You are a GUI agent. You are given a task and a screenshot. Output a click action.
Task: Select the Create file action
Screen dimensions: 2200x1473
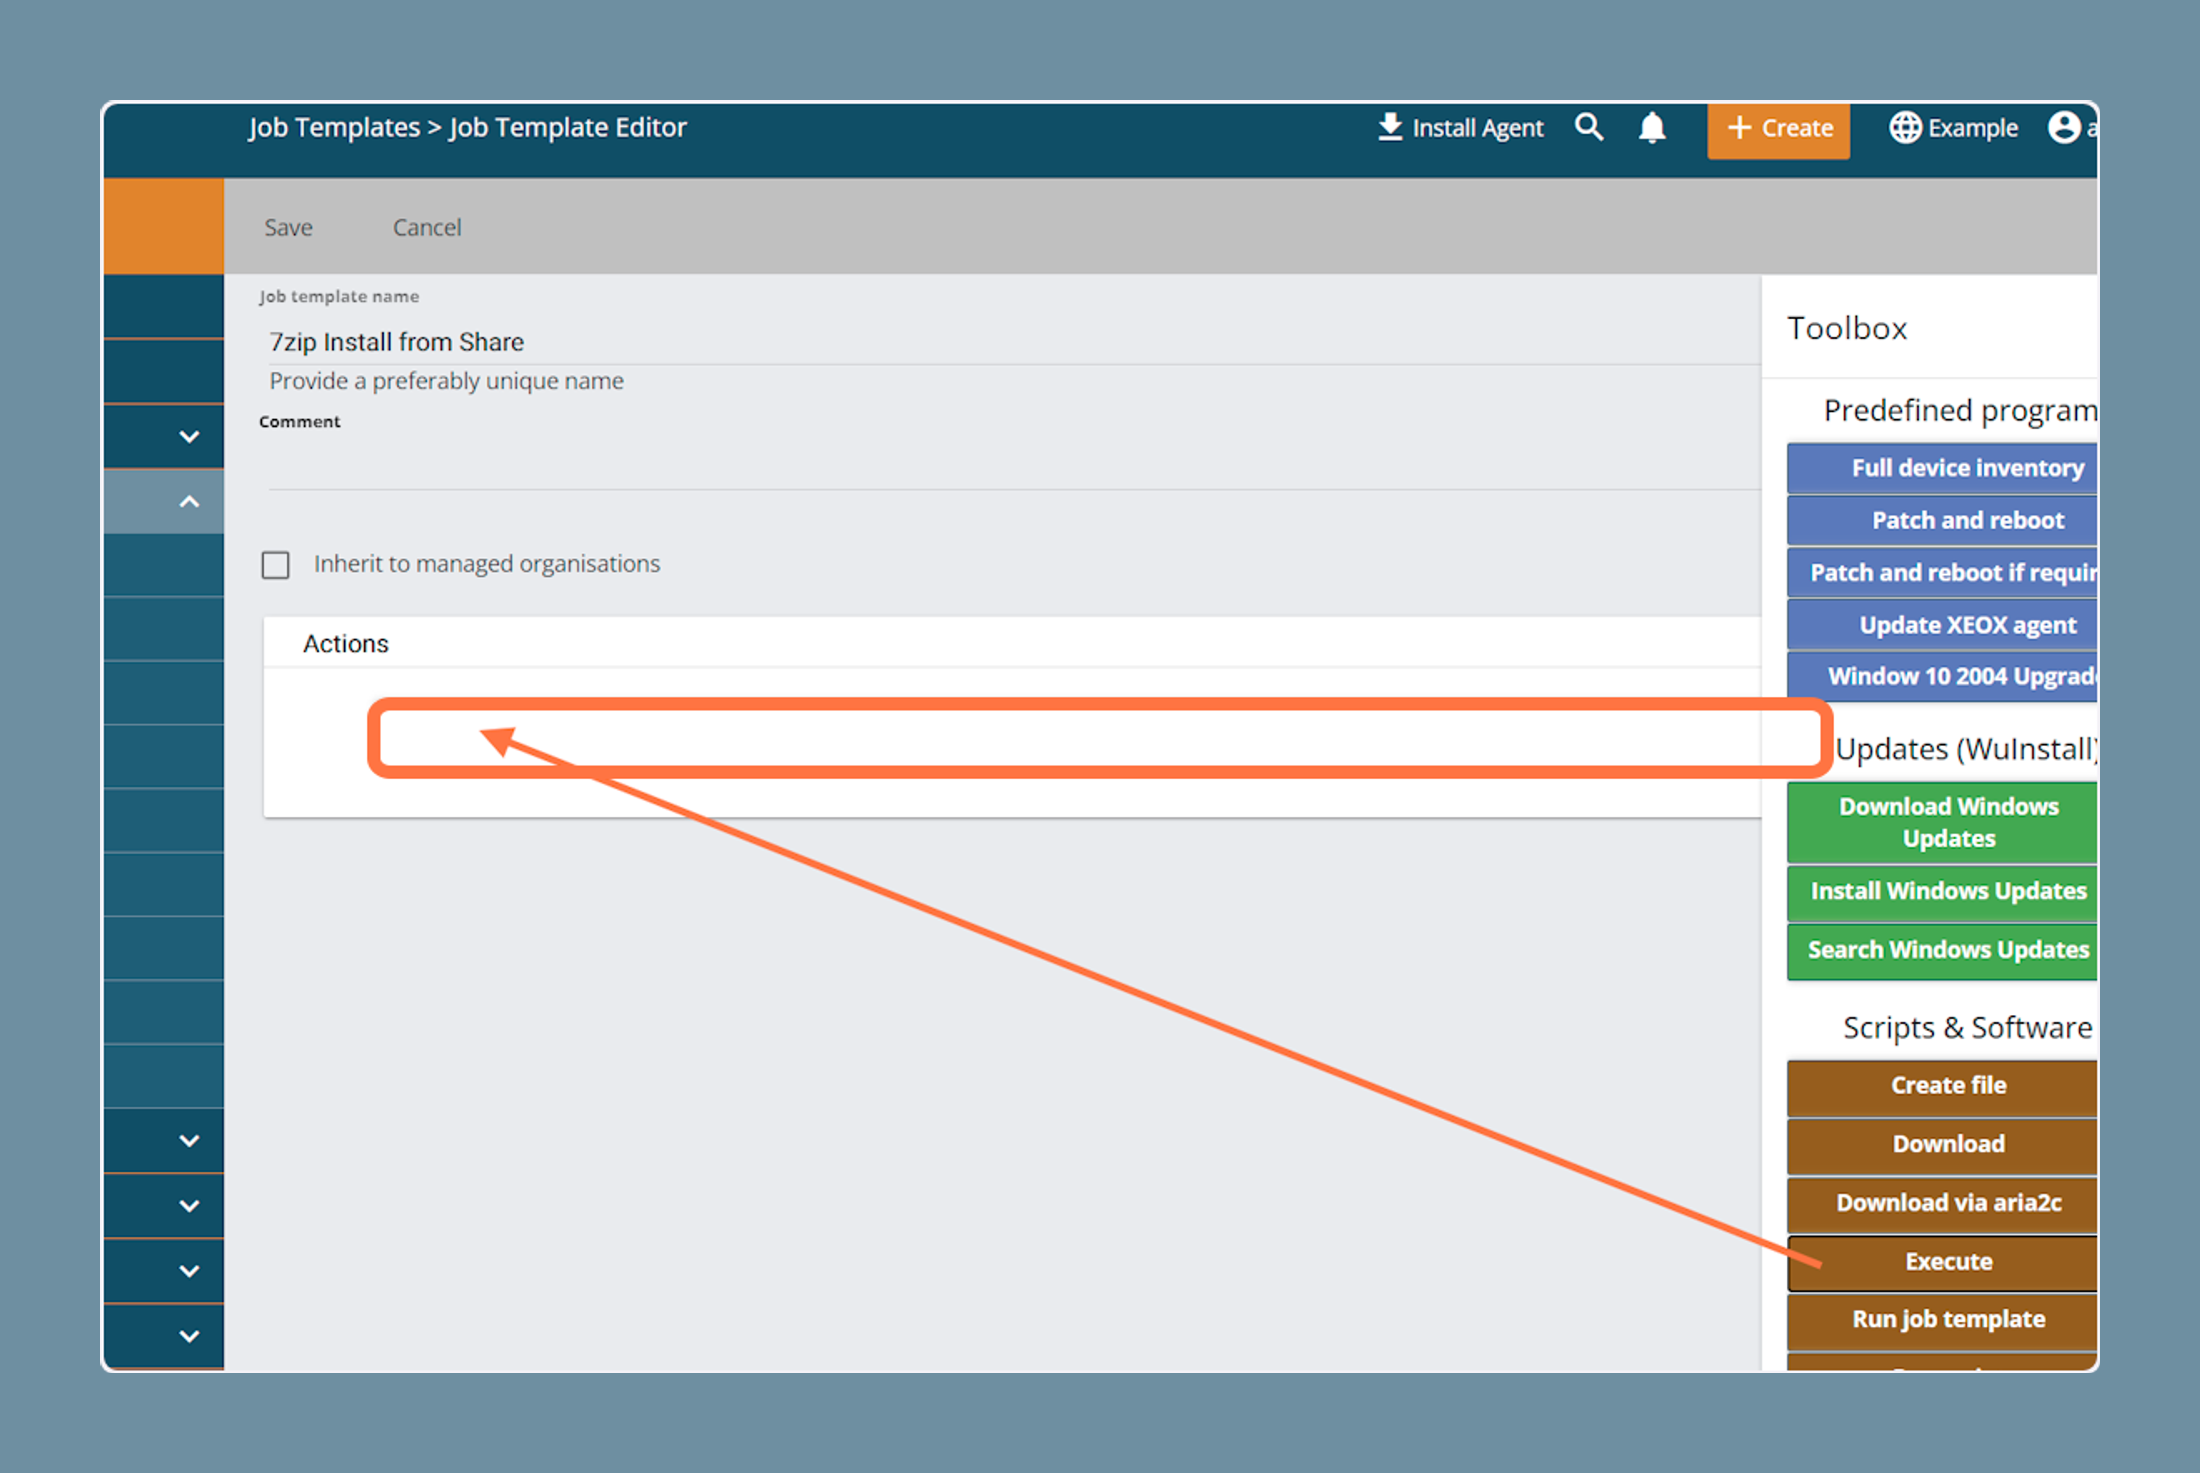[1942, 1086]
